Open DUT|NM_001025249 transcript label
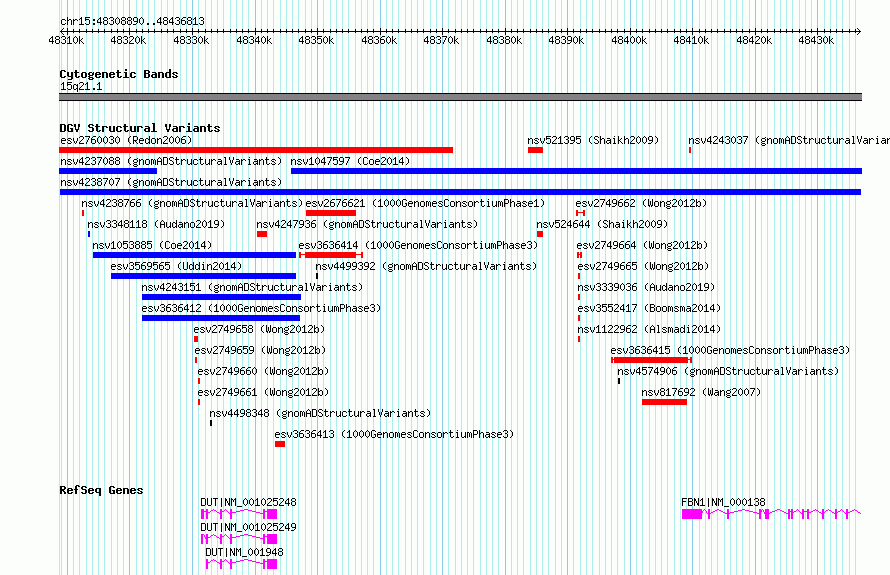 click(248, 527)
